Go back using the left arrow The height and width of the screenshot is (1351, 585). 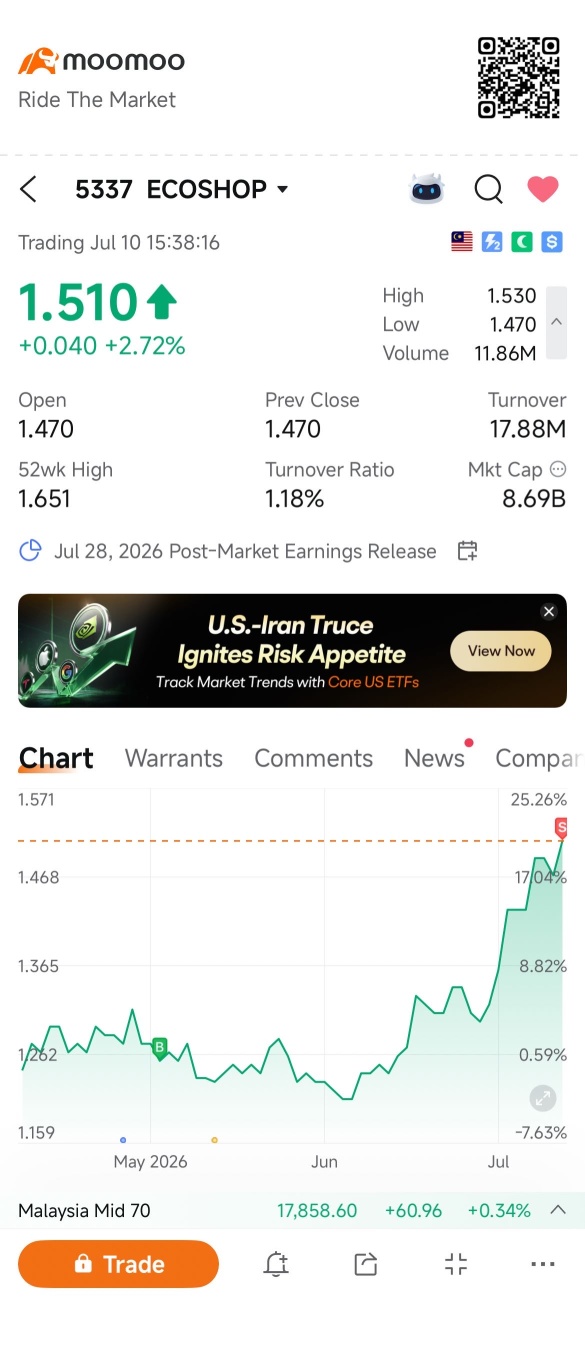coord(28,189)
